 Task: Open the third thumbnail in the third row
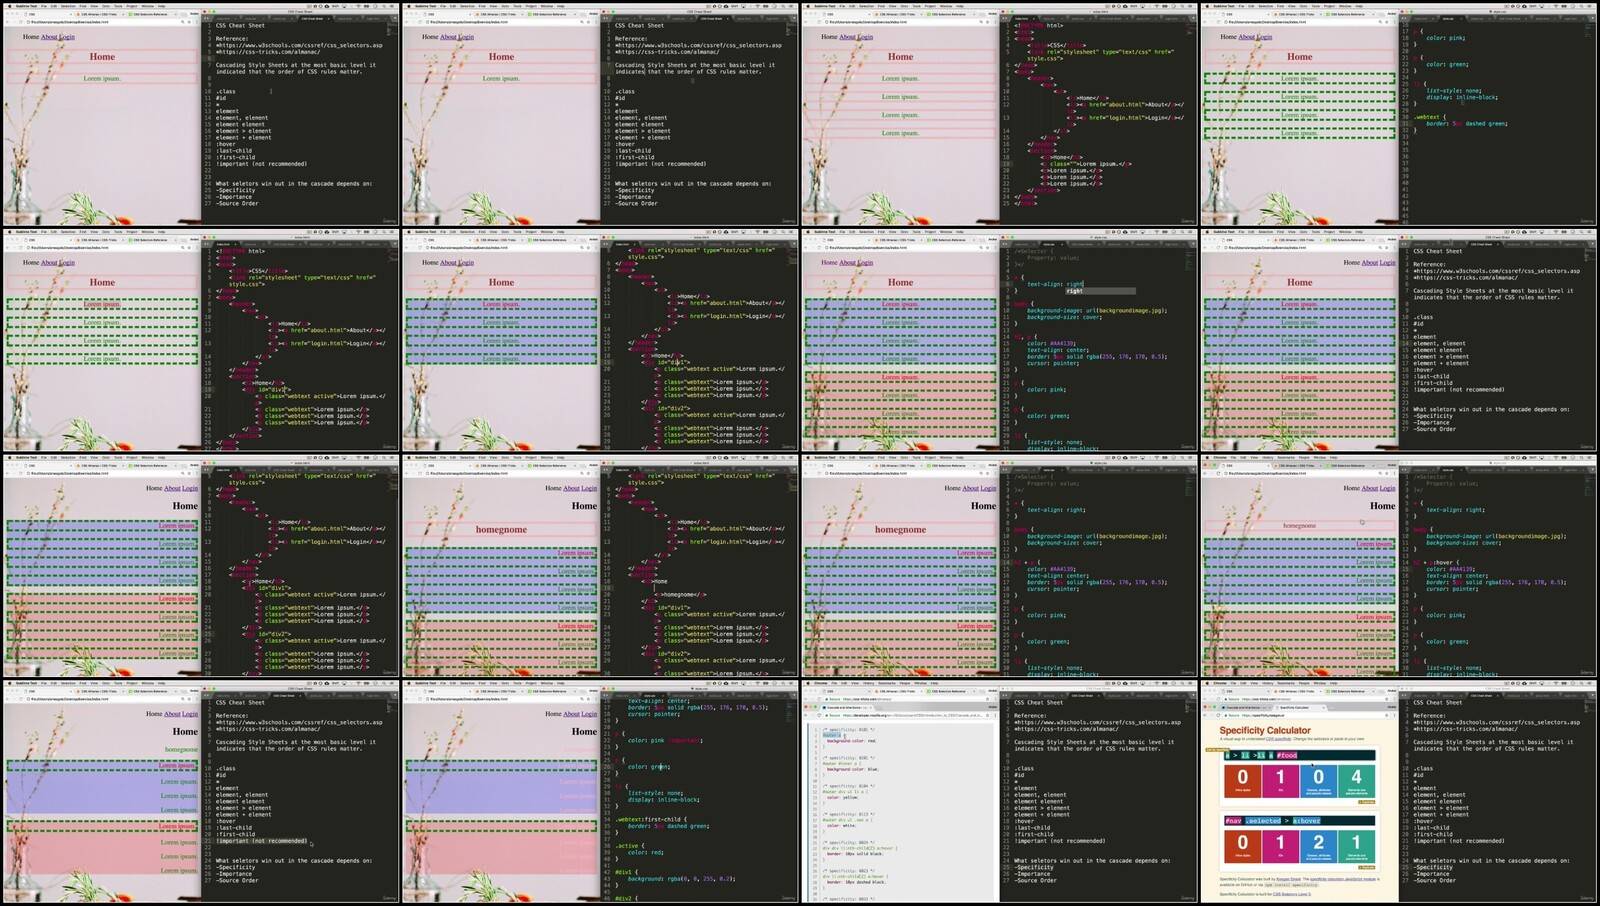999,566
